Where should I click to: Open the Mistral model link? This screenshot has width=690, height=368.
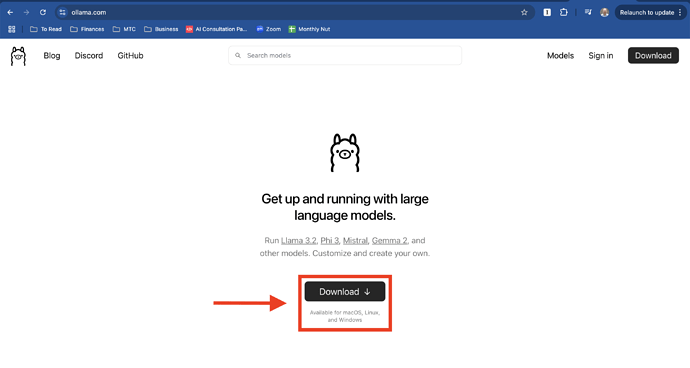click(355, 240)
